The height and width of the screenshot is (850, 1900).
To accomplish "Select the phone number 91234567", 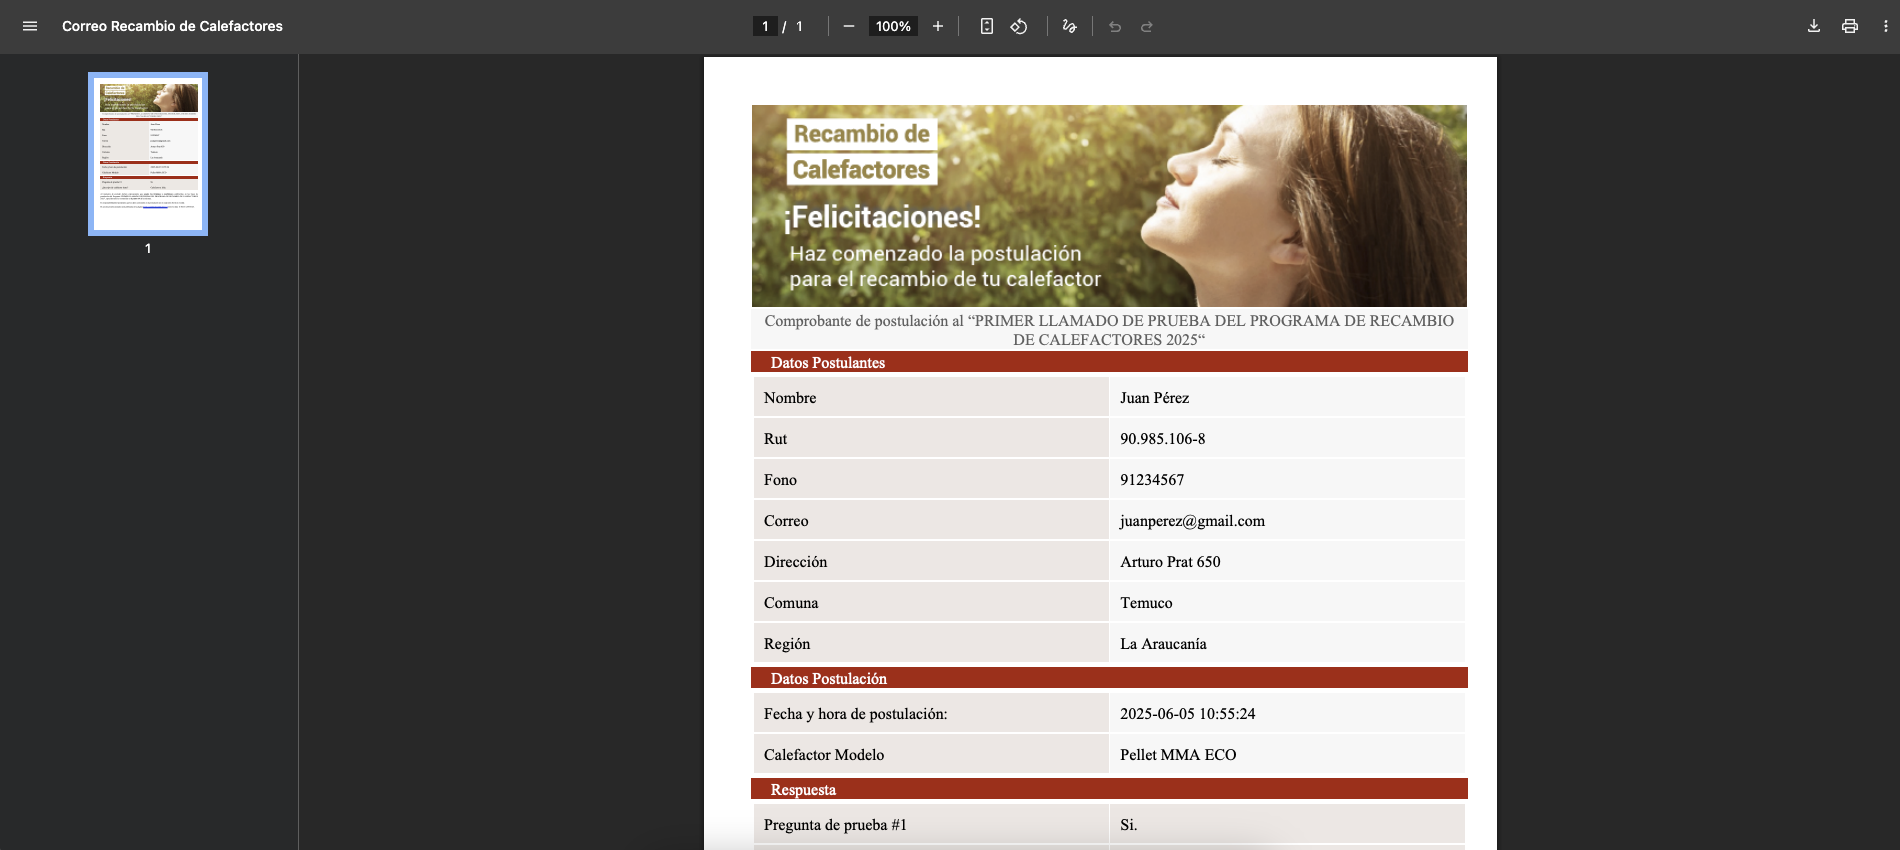I will [1152, 480].
